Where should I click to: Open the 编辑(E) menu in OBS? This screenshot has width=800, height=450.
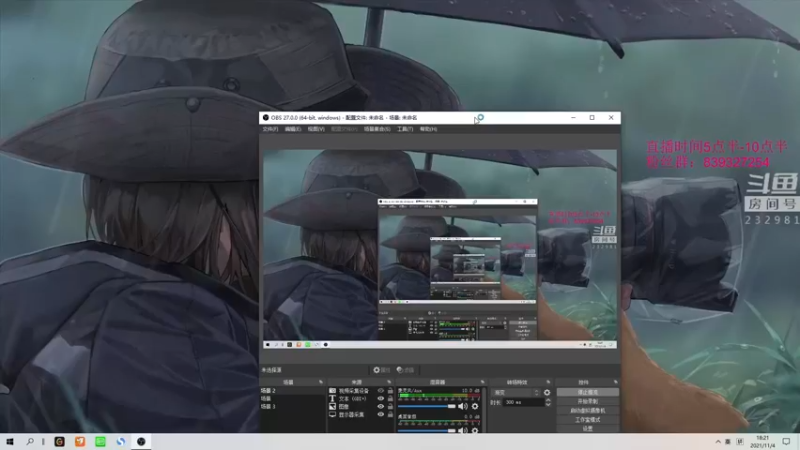tap(293, 129)
